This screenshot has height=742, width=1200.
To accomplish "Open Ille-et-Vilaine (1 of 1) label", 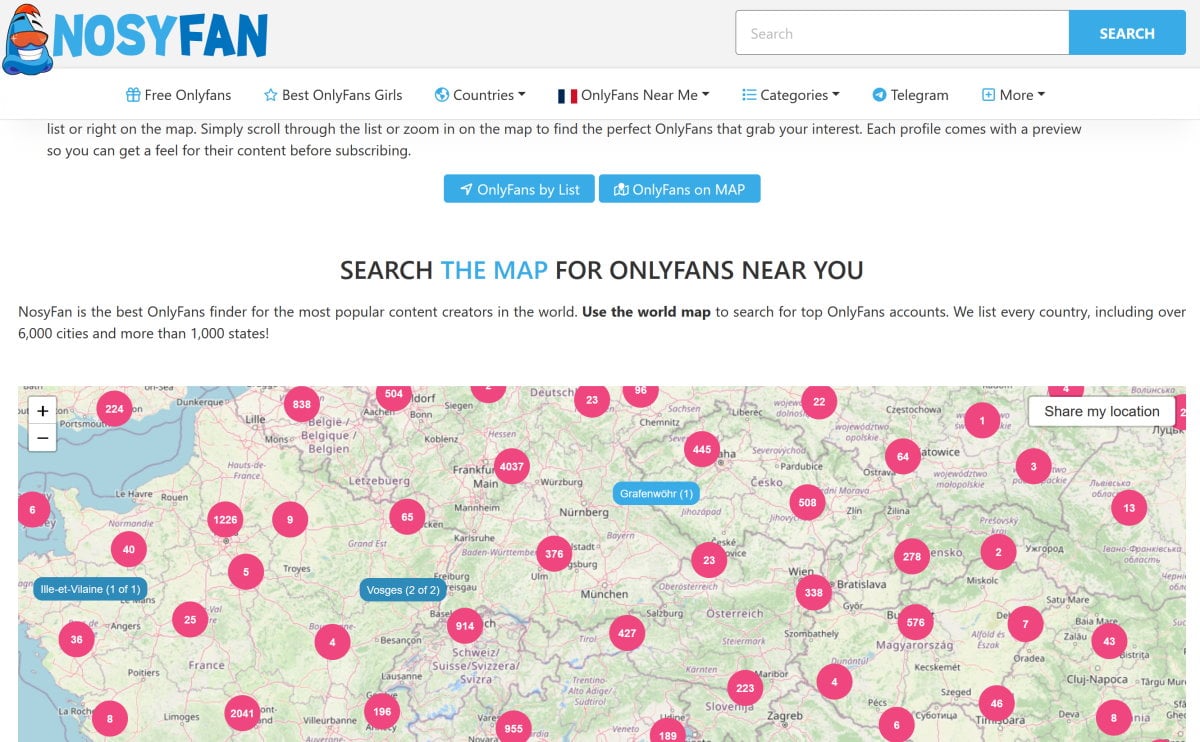I will click(90, 589).
